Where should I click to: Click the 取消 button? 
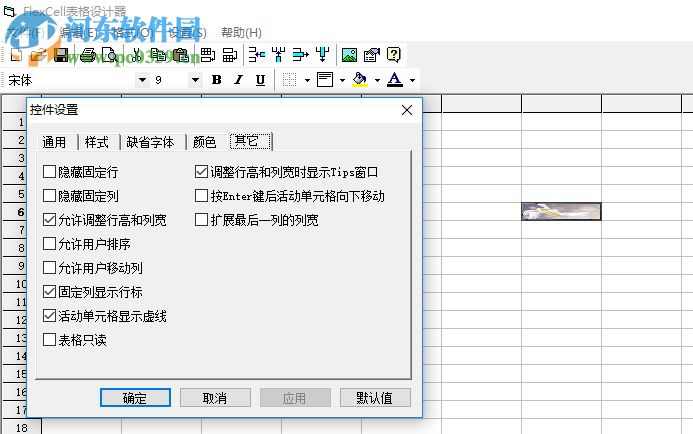tap(215, 398)
